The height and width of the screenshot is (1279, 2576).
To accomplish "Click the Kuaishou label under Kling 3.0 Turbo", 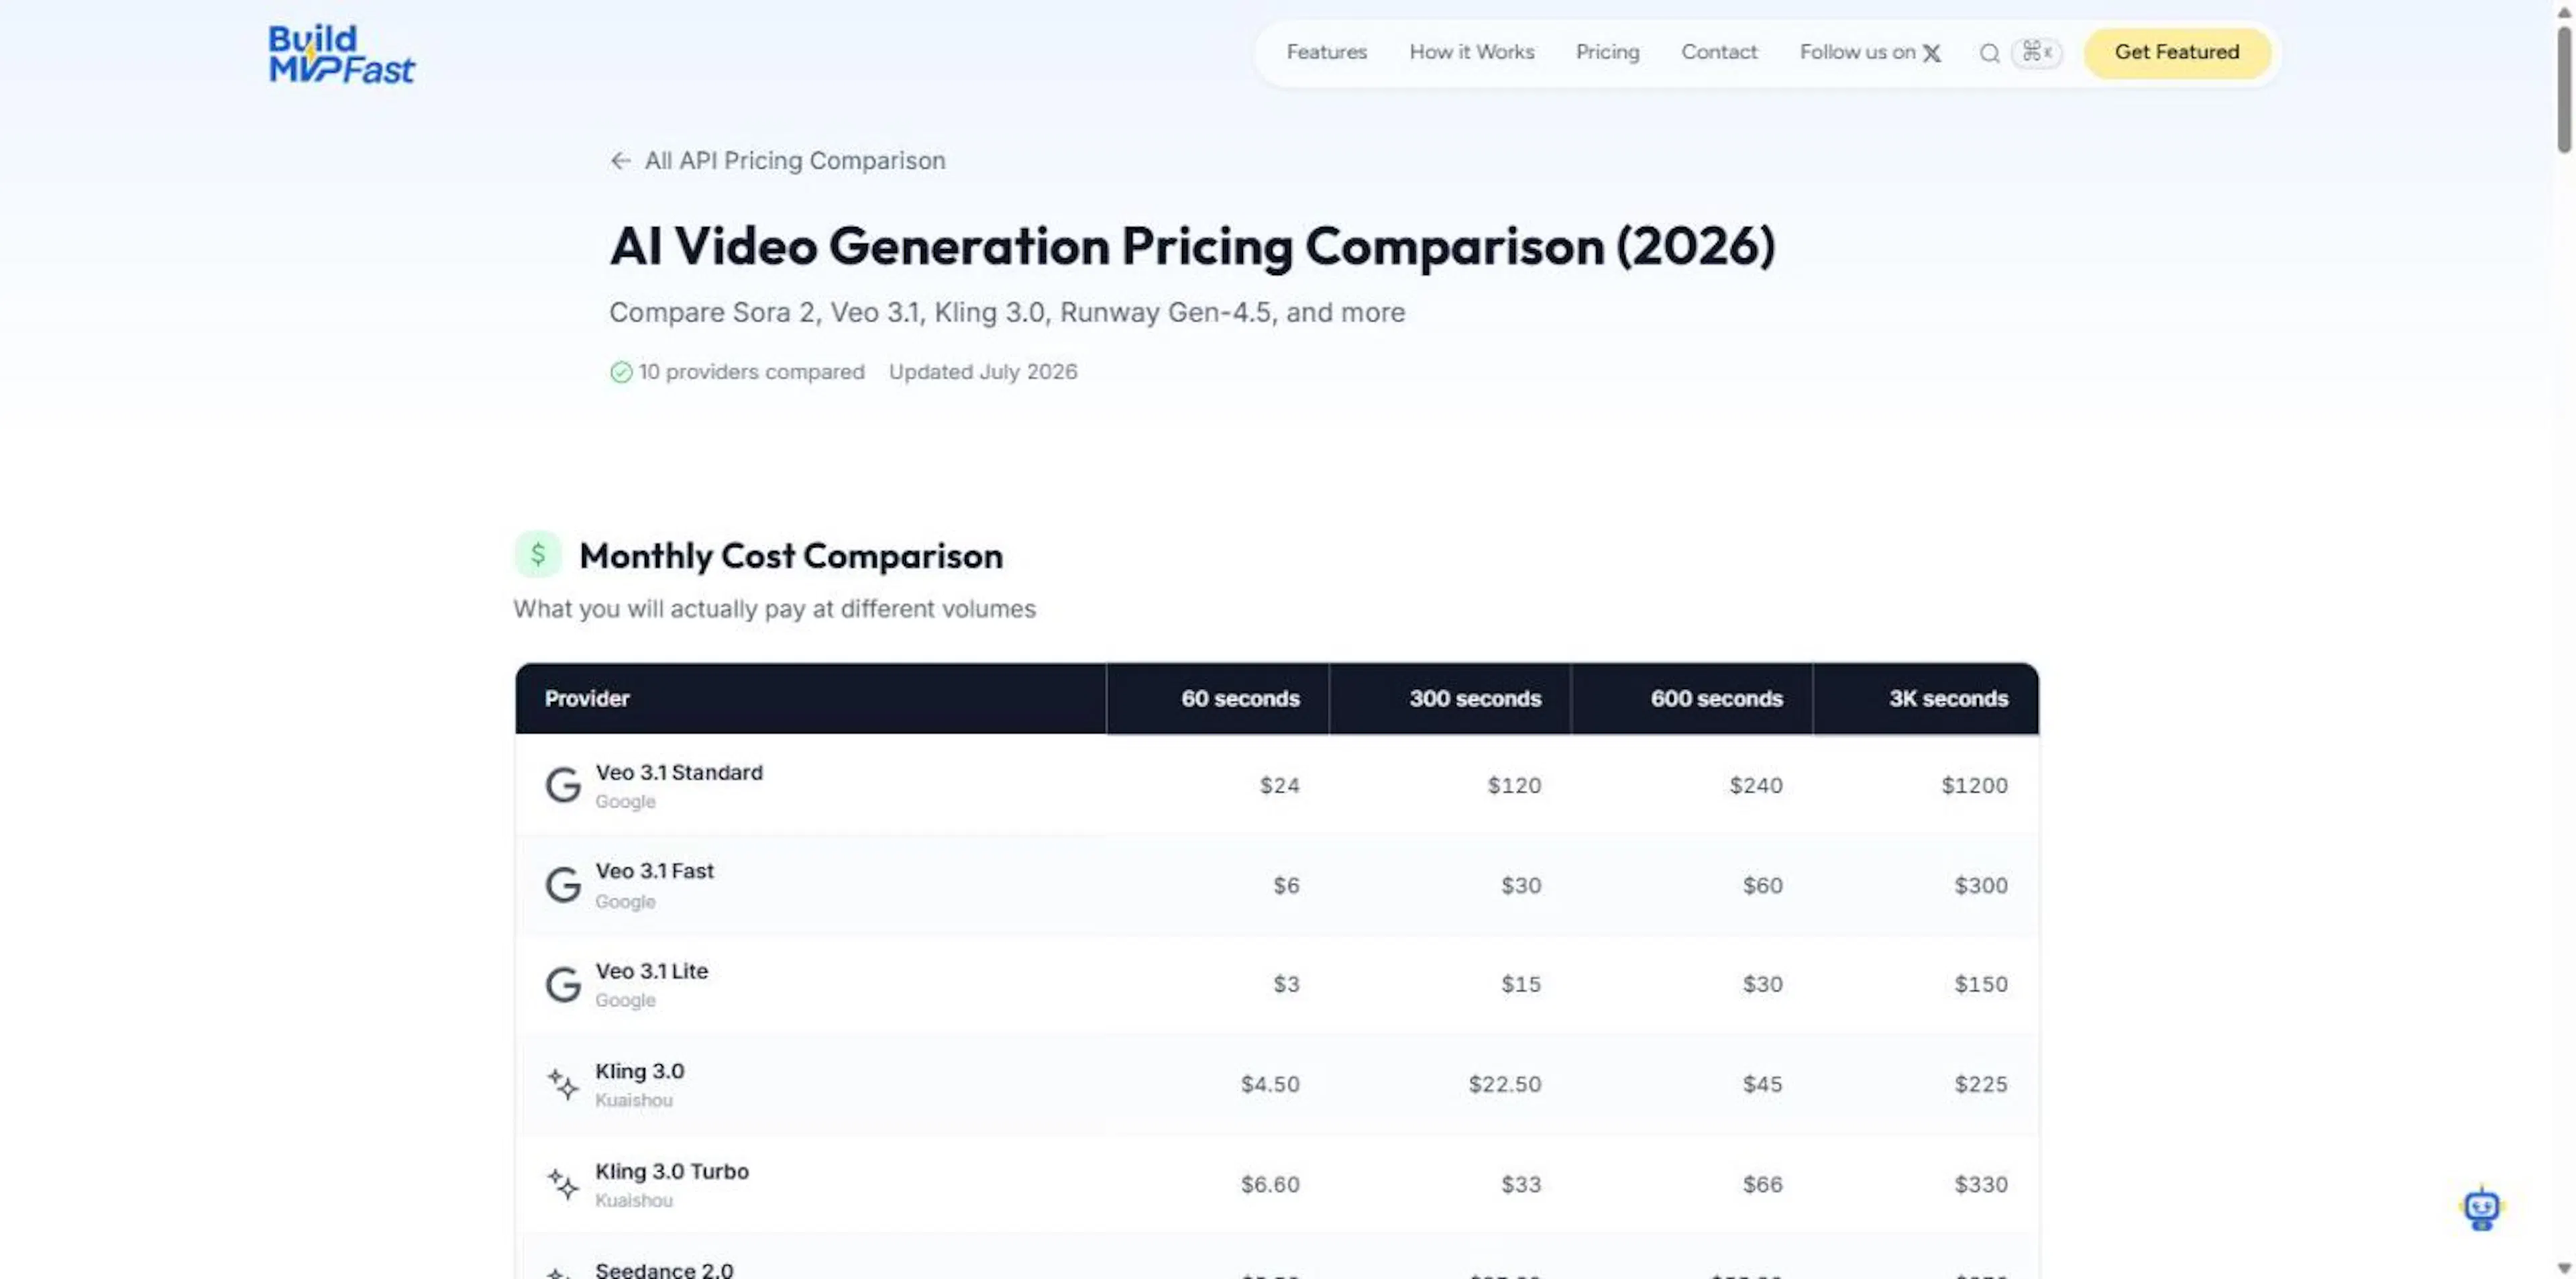I will point(634,1200).
